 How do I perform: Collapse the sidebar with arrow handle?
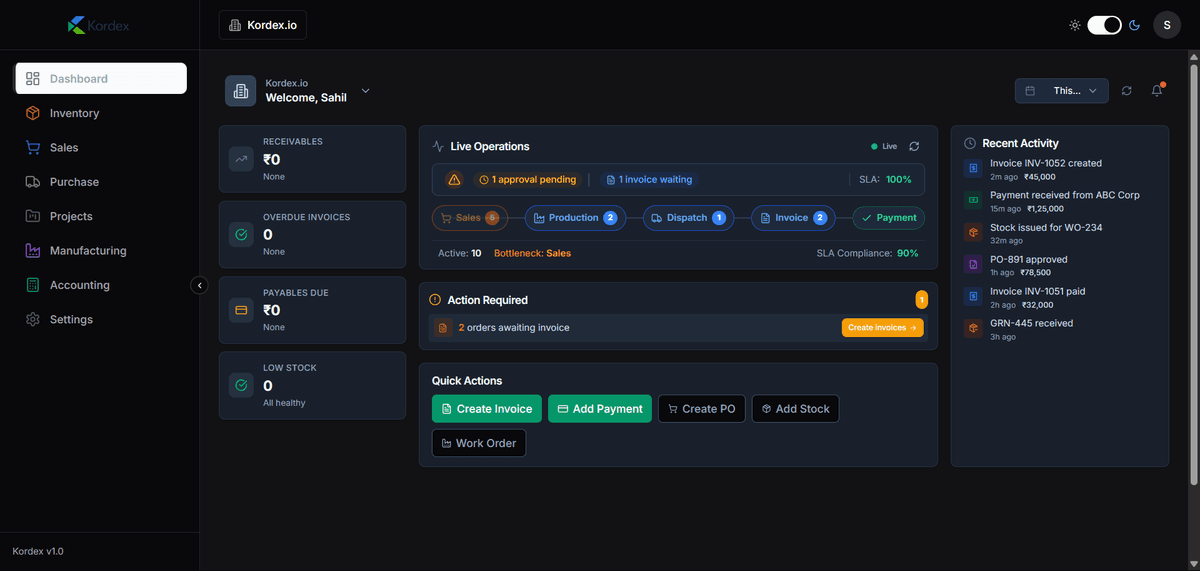point(199,285)
